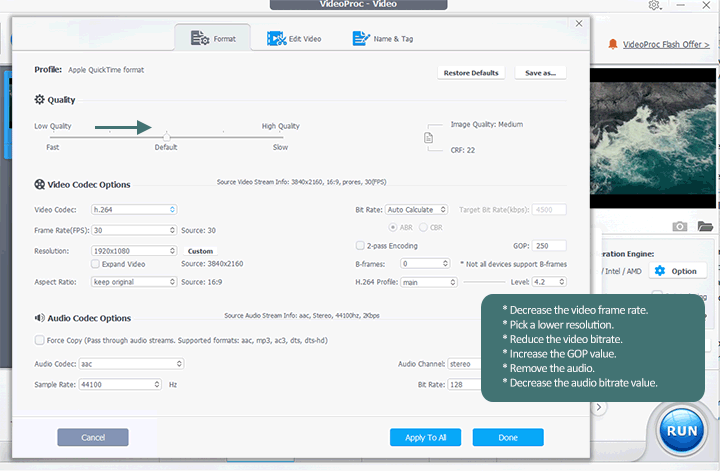720x471 pixels.
Task: Open the Frame Rate 30 dropdown
Action: tap(134, 230)
